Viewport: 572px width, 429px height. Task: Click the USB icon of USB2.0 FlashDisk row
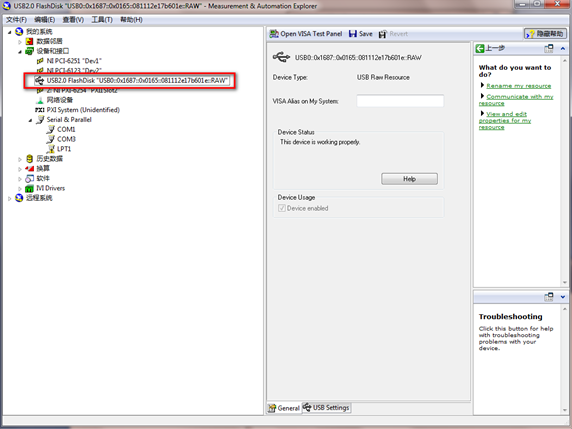39,80
